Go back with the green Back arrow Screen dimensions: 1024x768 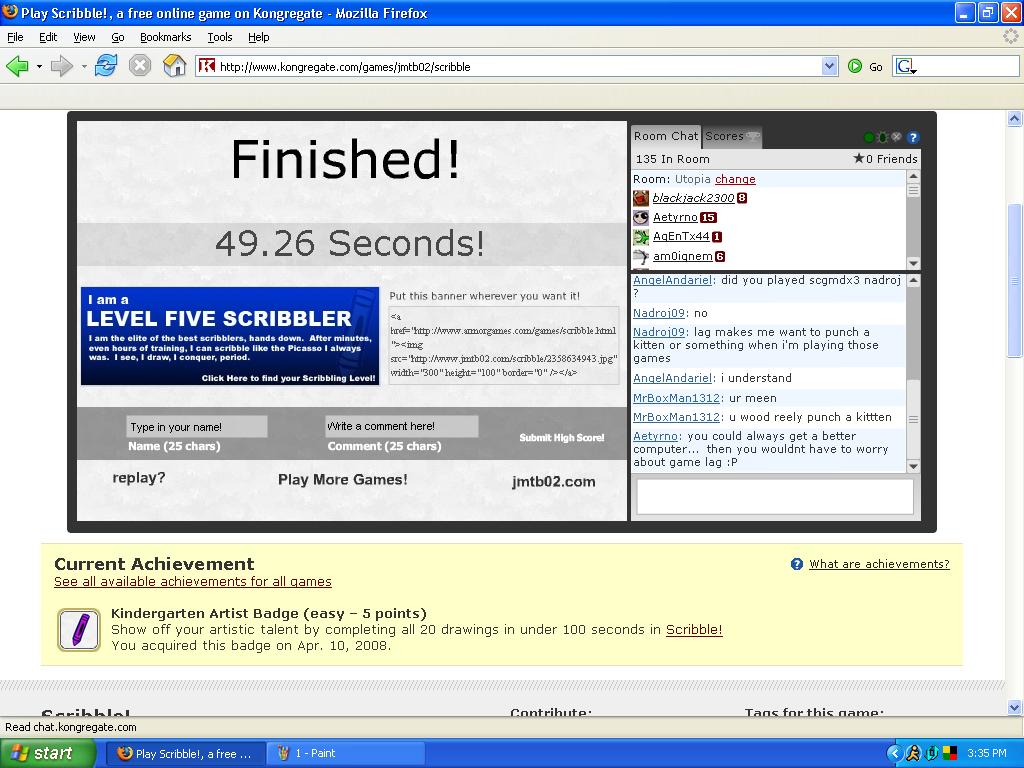click(x=17, y=66)
